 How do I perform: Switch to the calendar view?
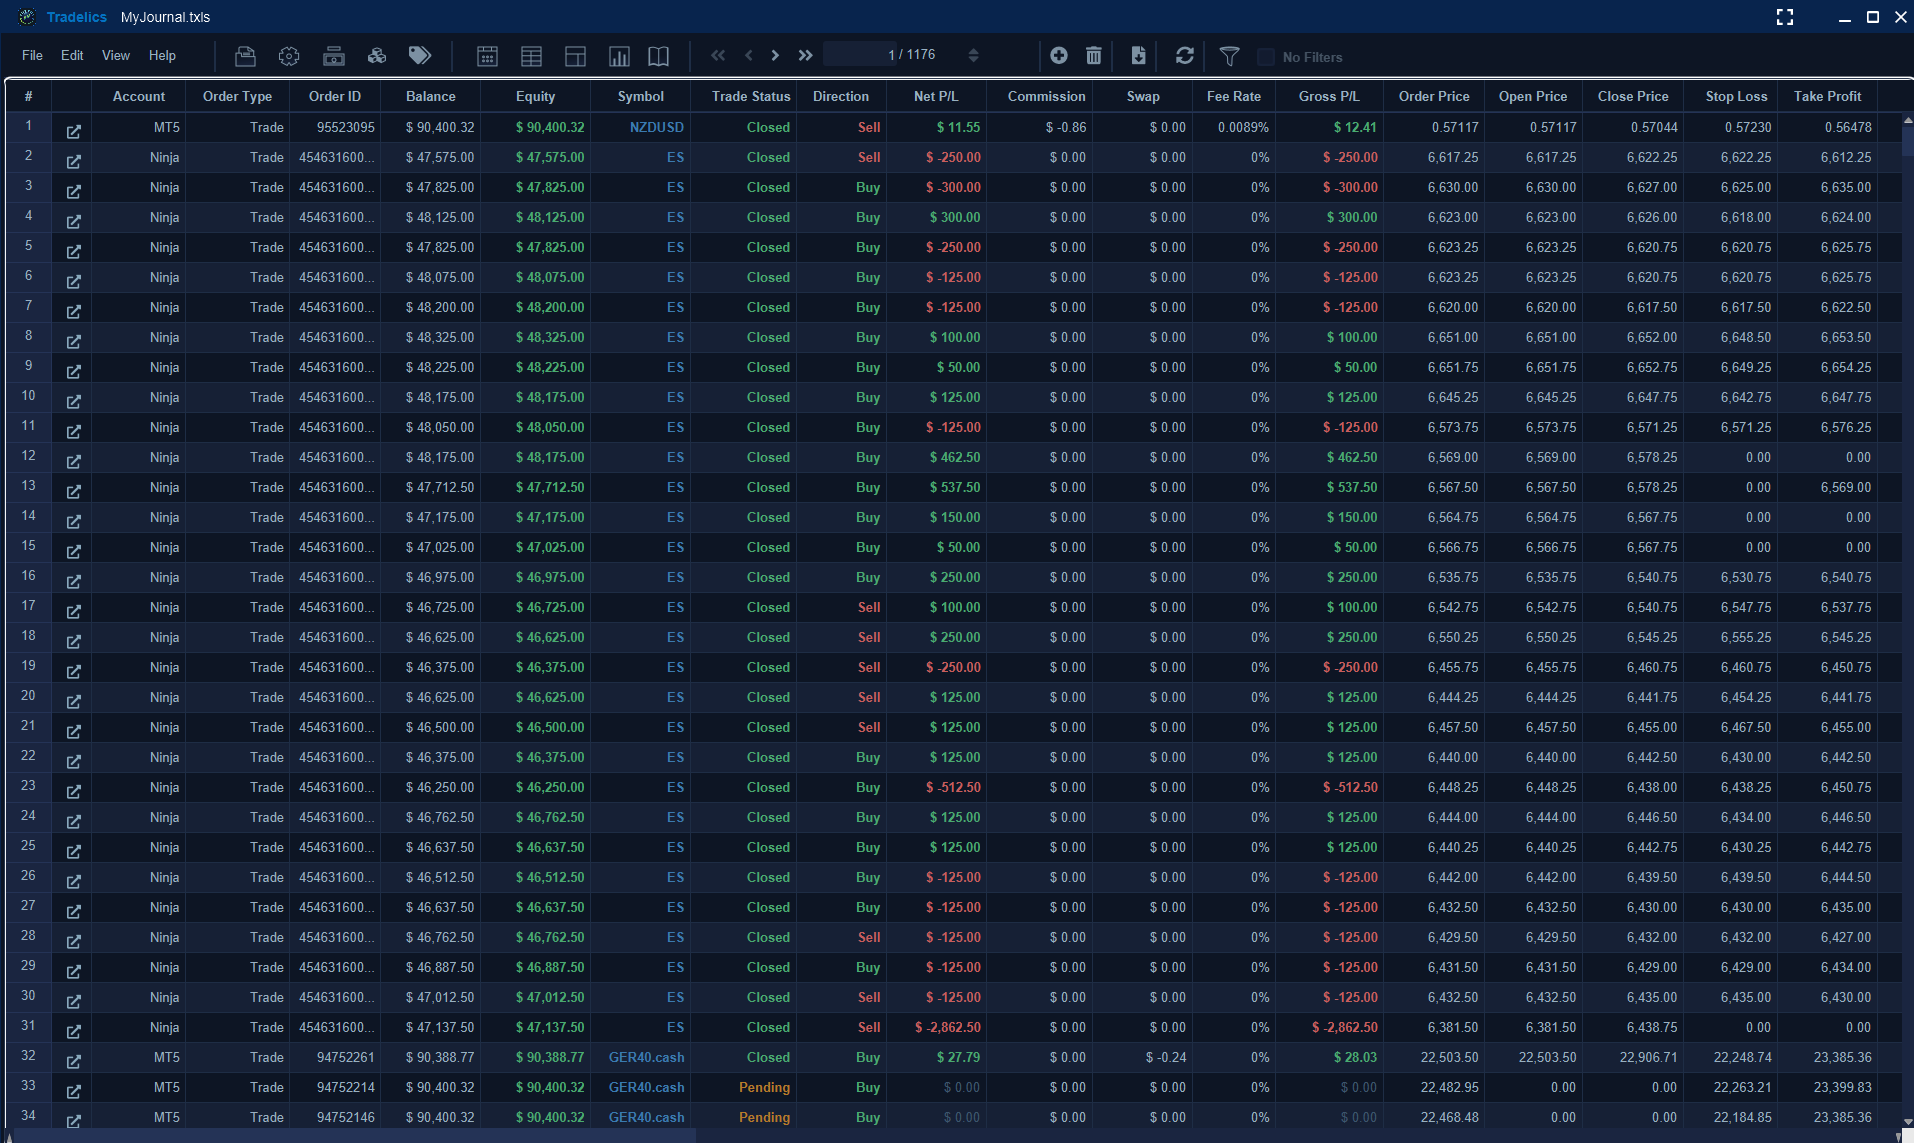pos(487,56)
